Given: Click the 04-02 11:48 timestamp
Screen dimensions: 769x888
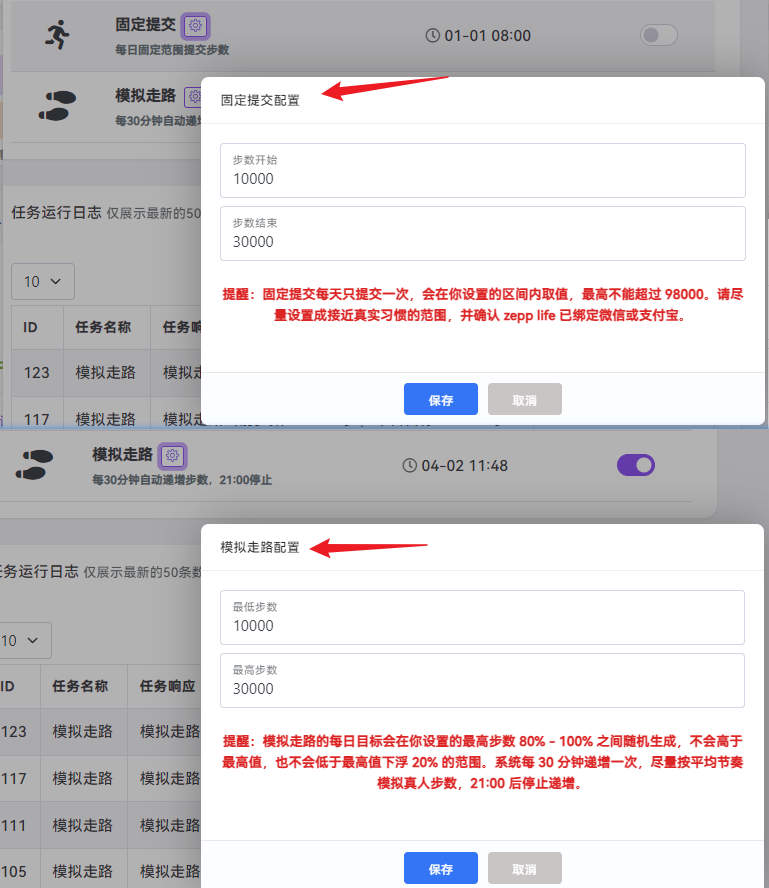Looking at the screenshot, I should pos(464,466).
